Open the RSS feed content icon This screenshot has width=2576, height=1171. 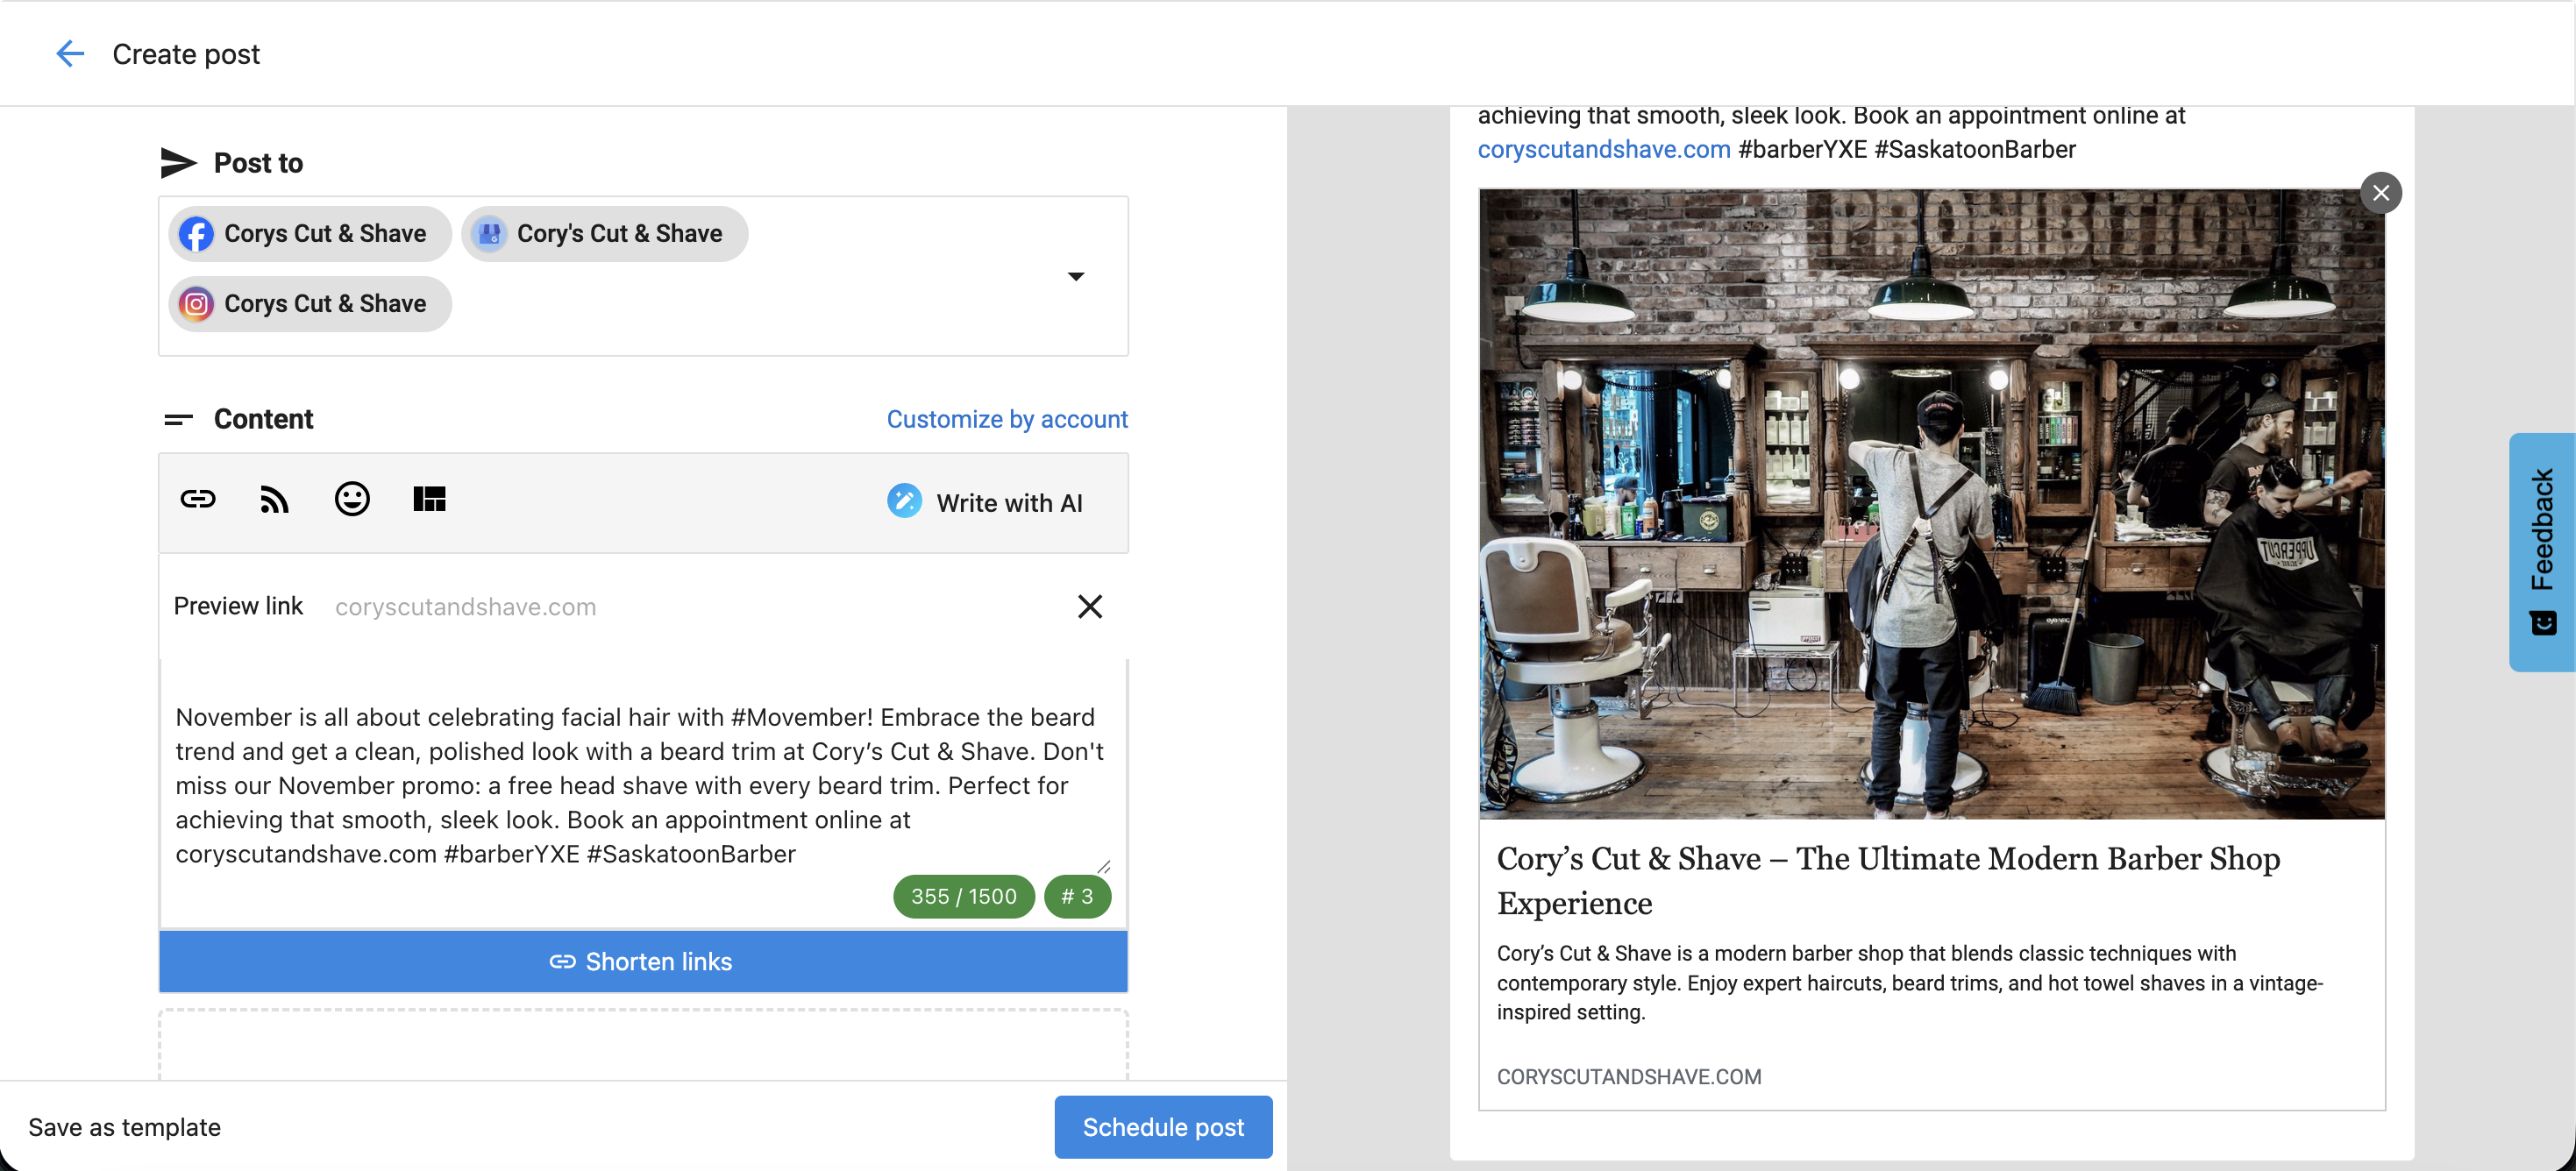click(273, 499)
